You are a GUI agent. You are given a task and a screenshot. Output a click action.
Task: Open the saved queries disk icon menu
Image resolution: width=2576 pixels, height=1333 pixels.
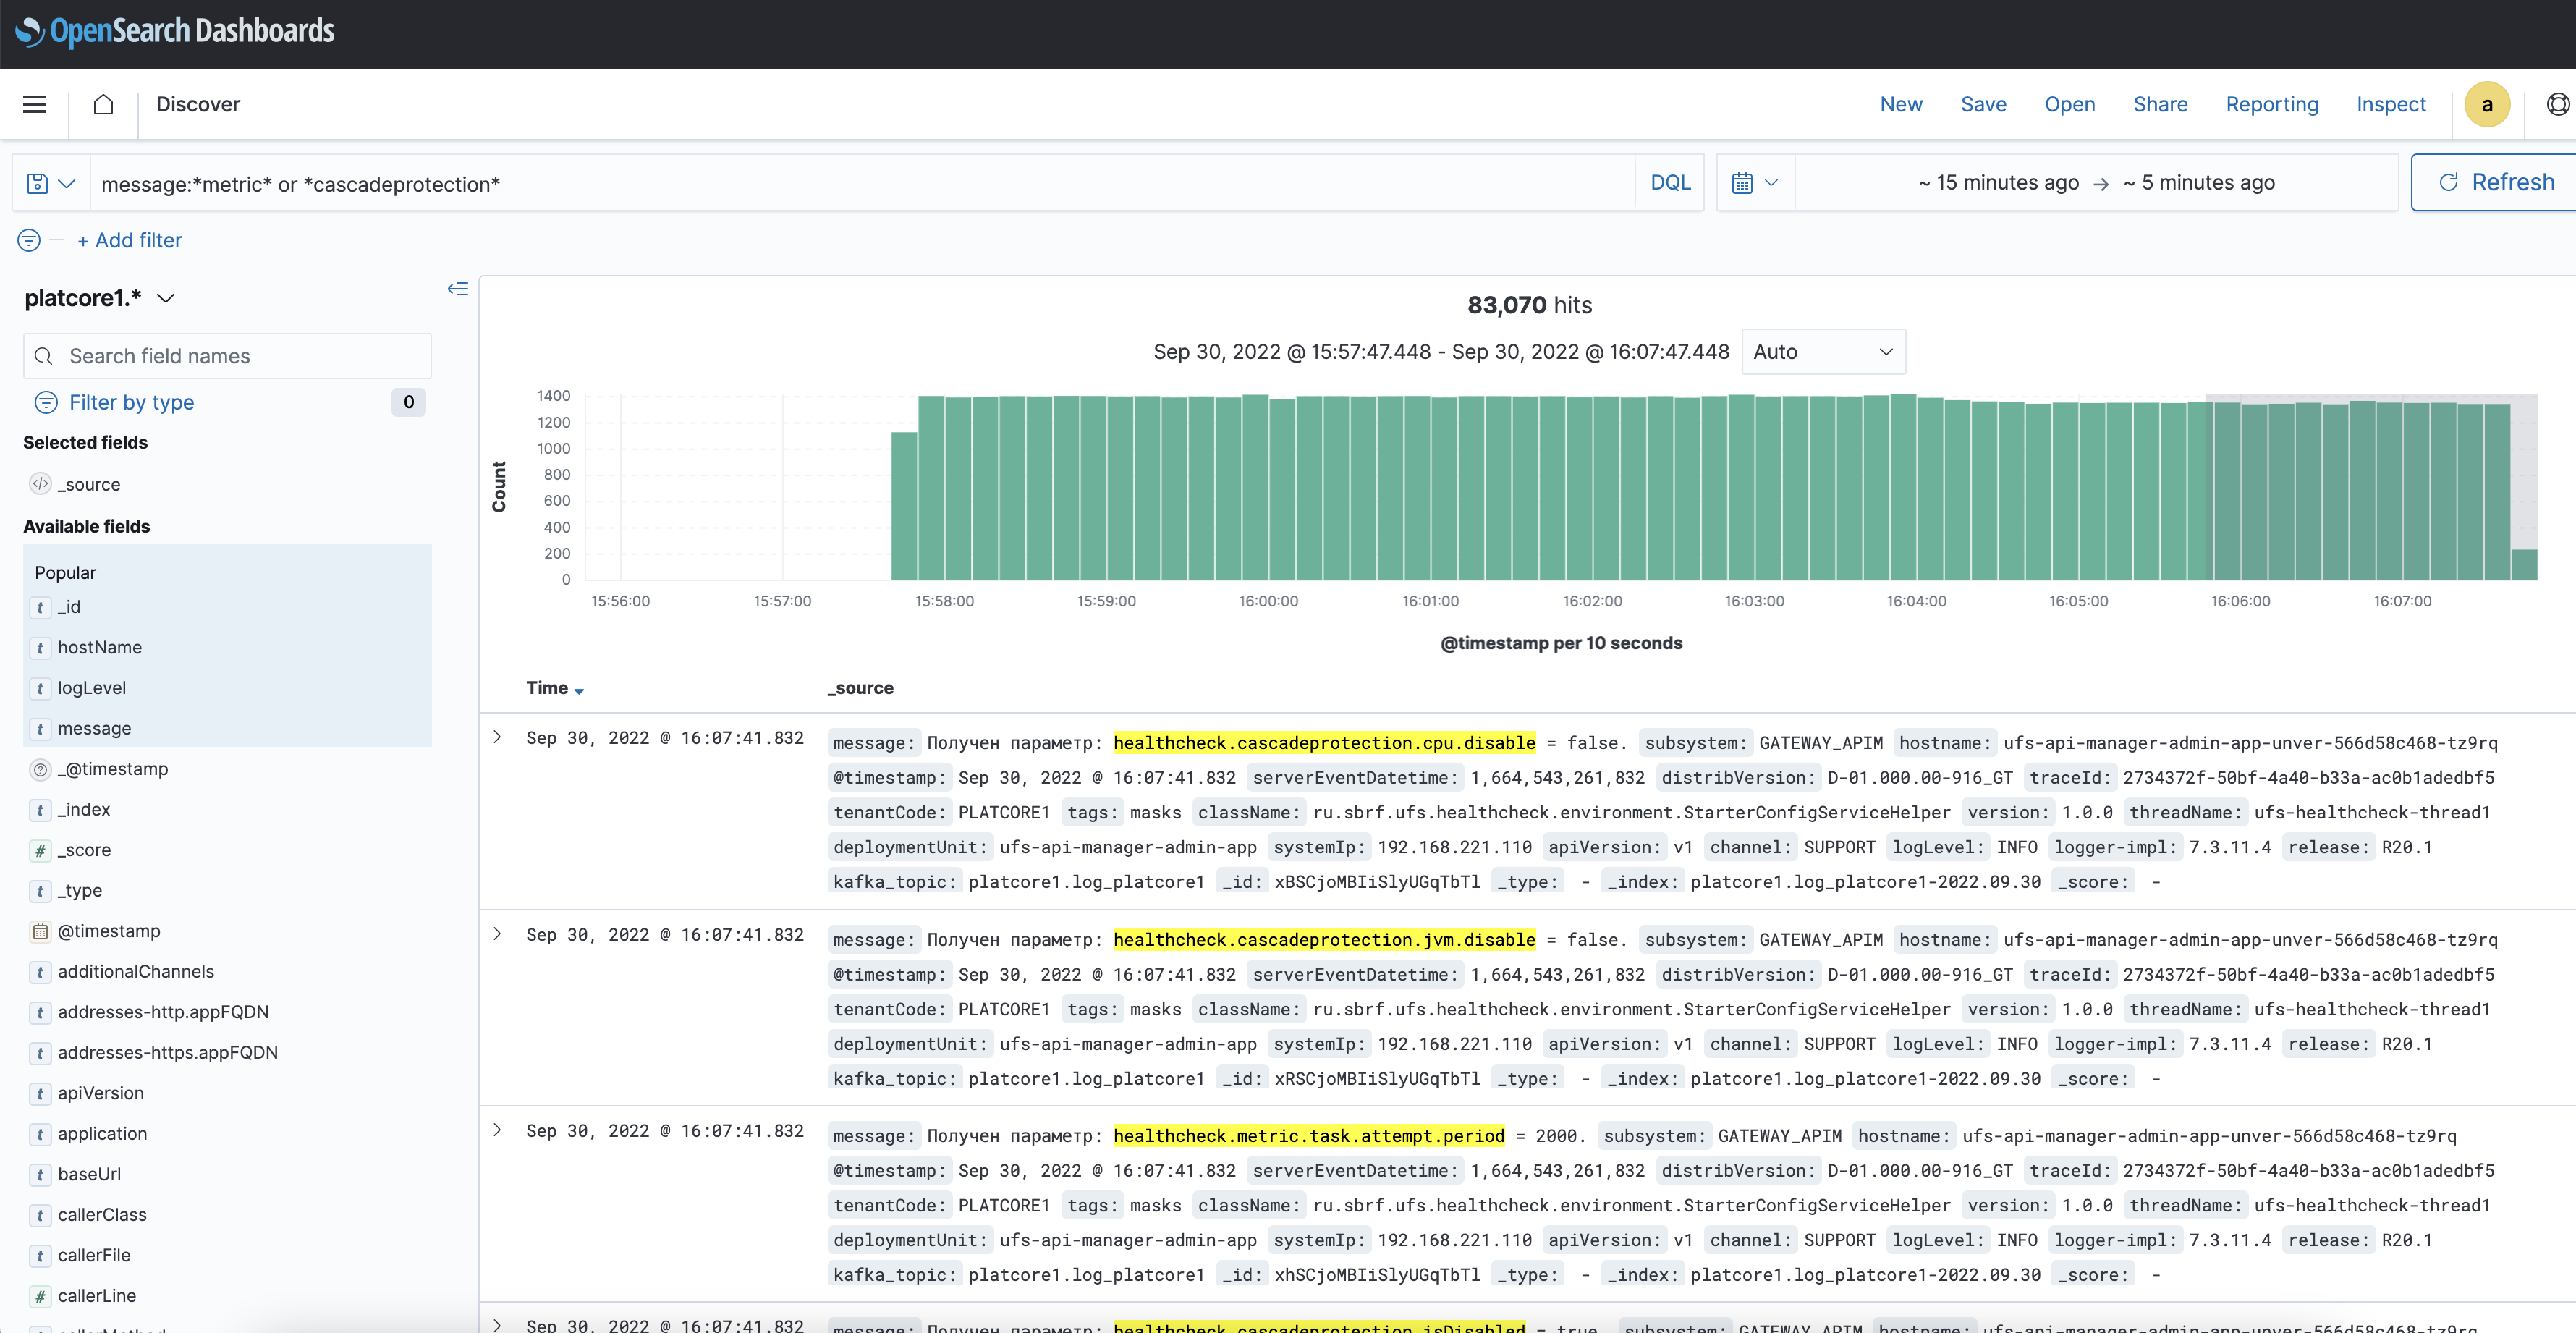click(x=51, y=183)
